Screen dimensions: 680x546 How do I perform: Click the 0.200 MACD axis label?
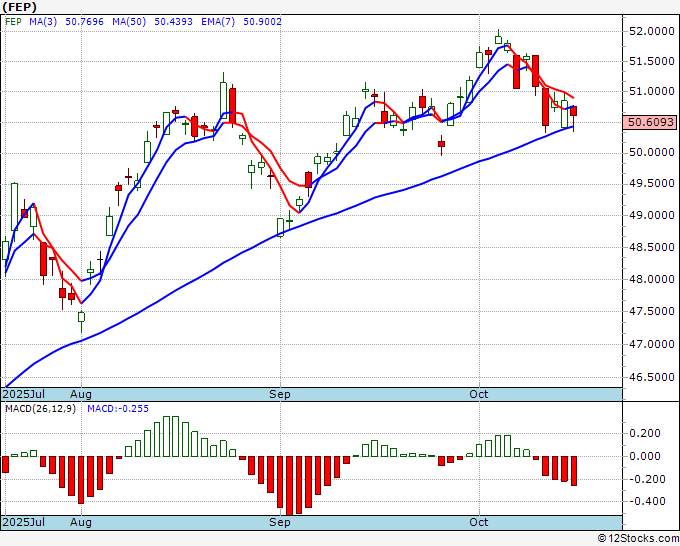645,433
